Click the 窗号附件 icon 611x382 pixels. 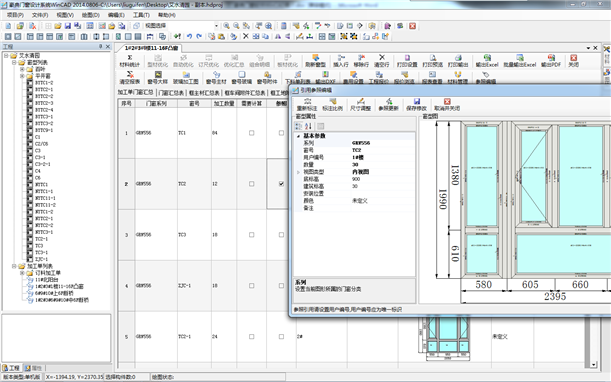click(x=267, y=74)
